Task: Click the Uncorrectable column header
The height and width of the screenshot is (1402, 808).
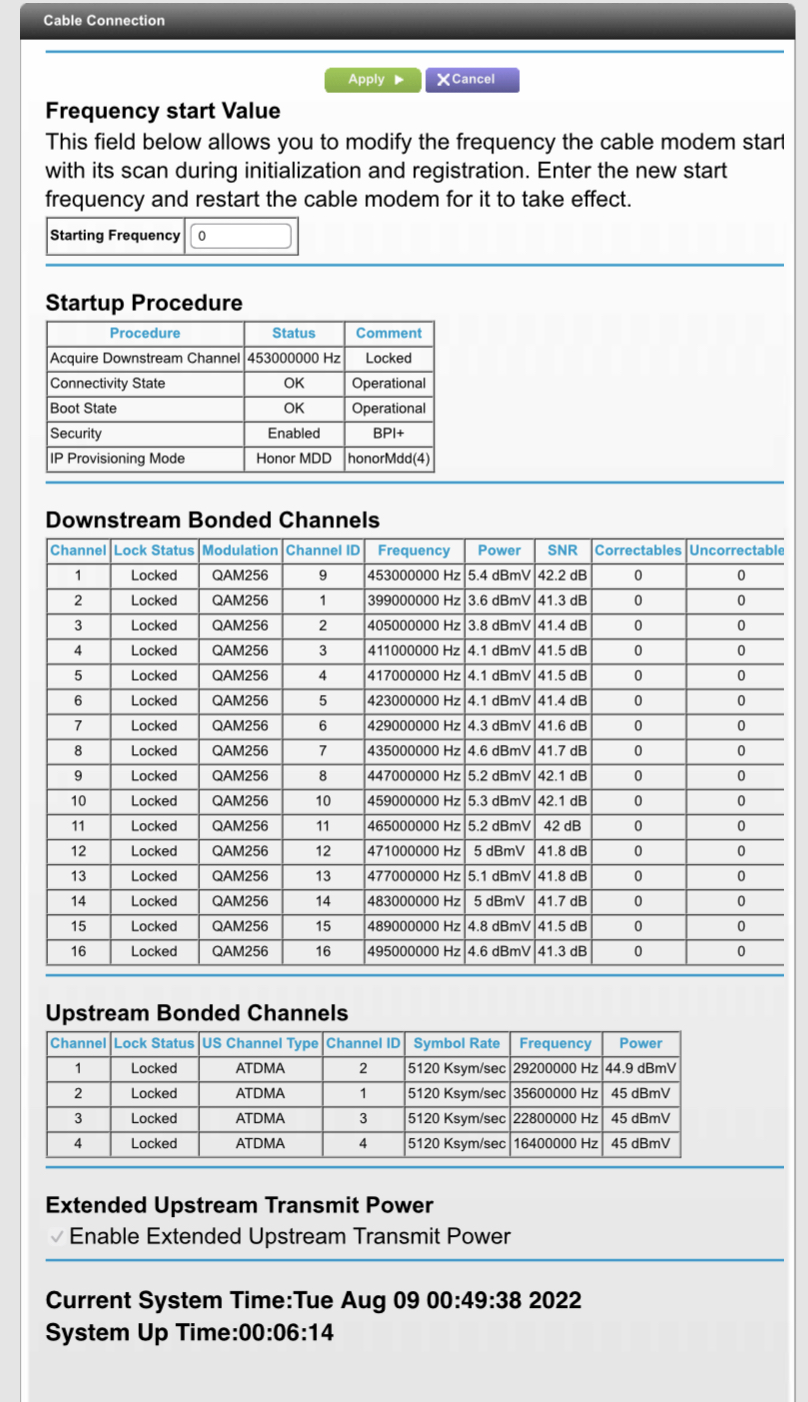Action: coord(736,550)
